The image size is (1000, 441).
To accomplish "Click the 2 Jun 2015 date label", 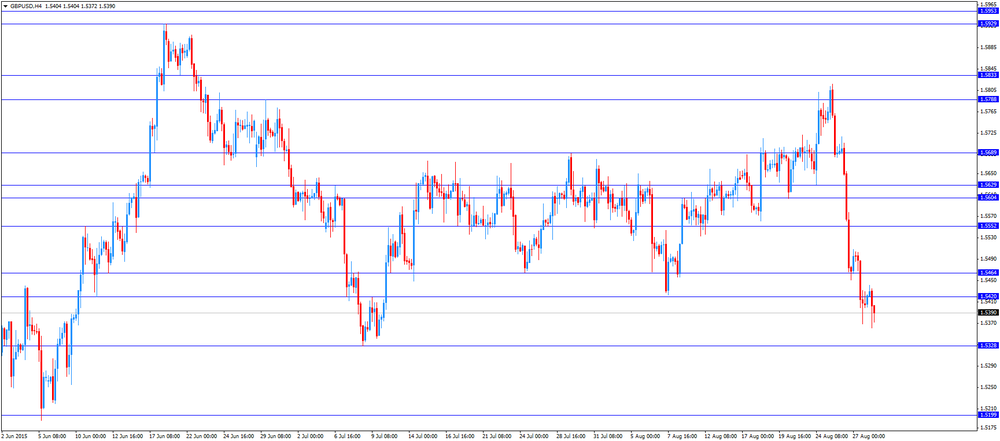I will pyautogui.click(x=13, y=437).
